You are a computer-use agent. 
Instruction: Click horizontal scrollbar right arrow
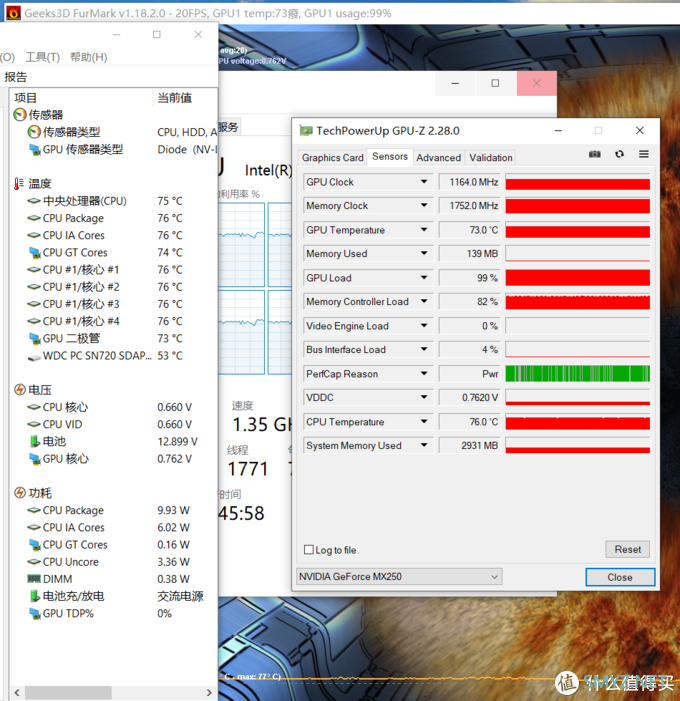click(209, 693)
